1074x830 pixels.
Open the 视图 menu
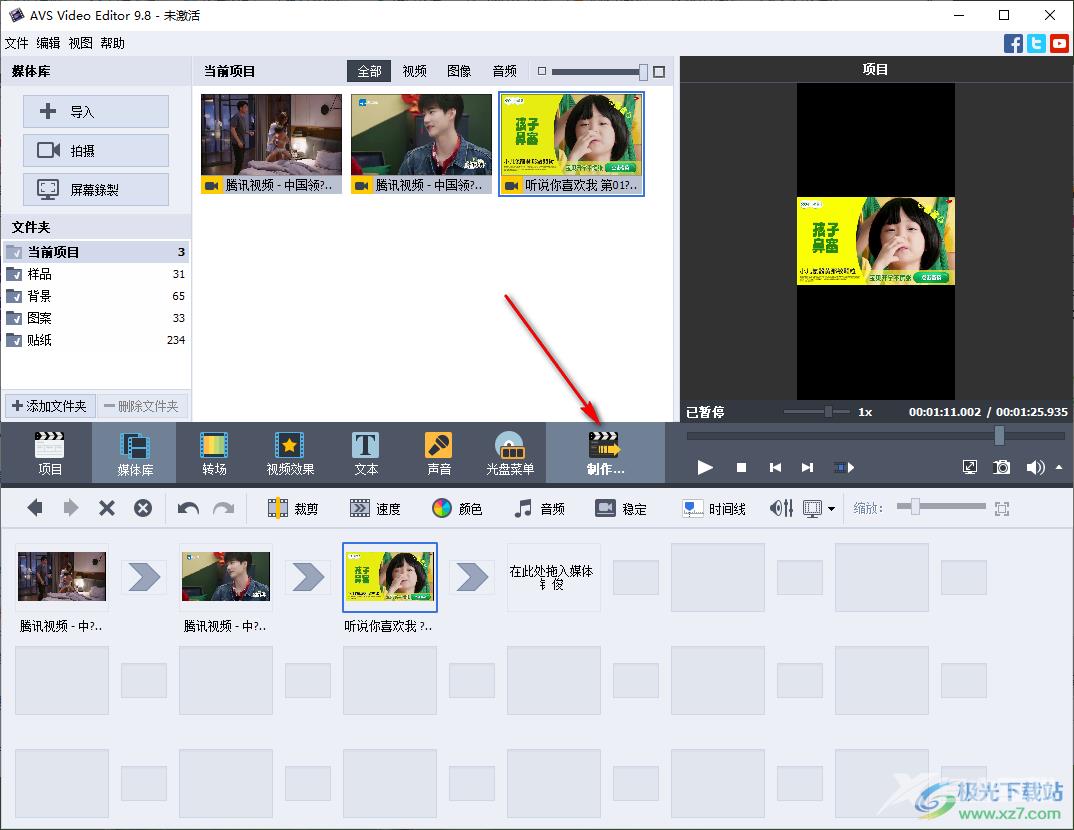(x=80, y=43)
